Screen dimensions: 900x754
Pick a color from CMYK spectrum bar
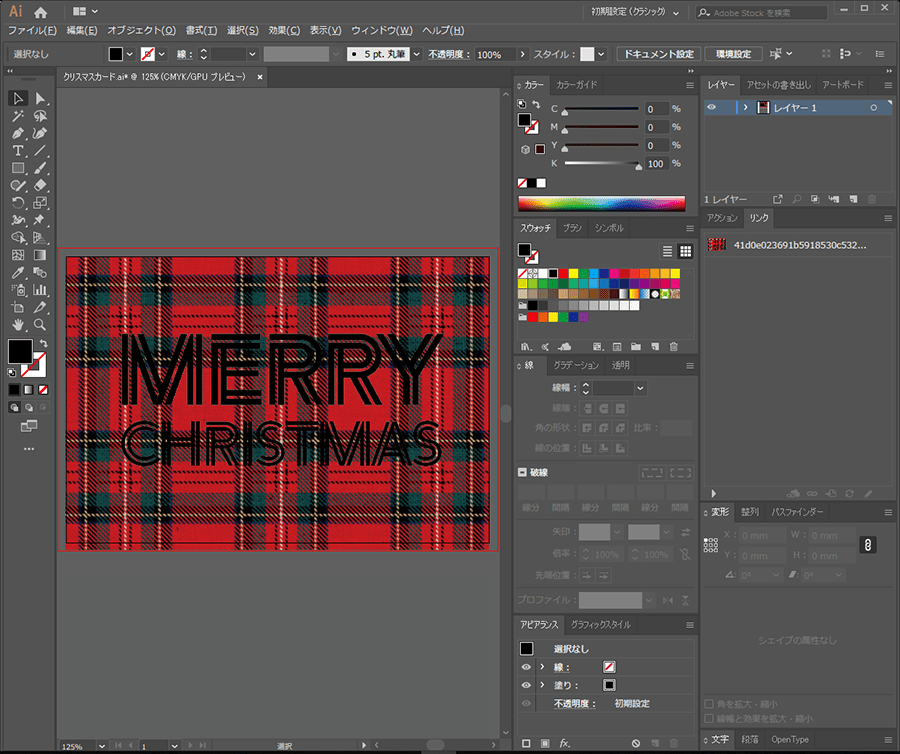(x=602, y=204)
